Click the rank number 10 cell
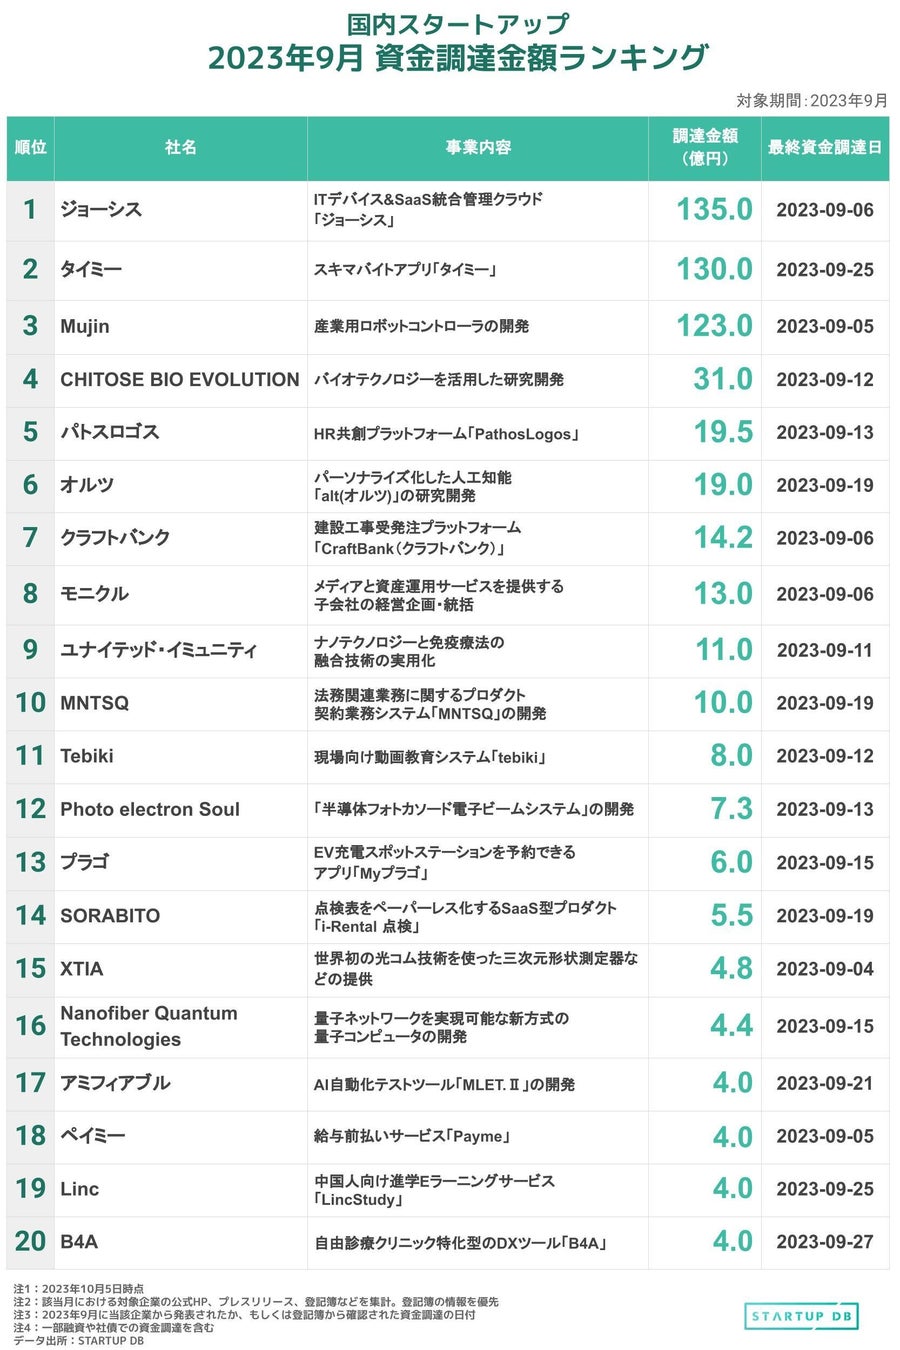This screenshot has height=1350, width=900. click(30, 703)
